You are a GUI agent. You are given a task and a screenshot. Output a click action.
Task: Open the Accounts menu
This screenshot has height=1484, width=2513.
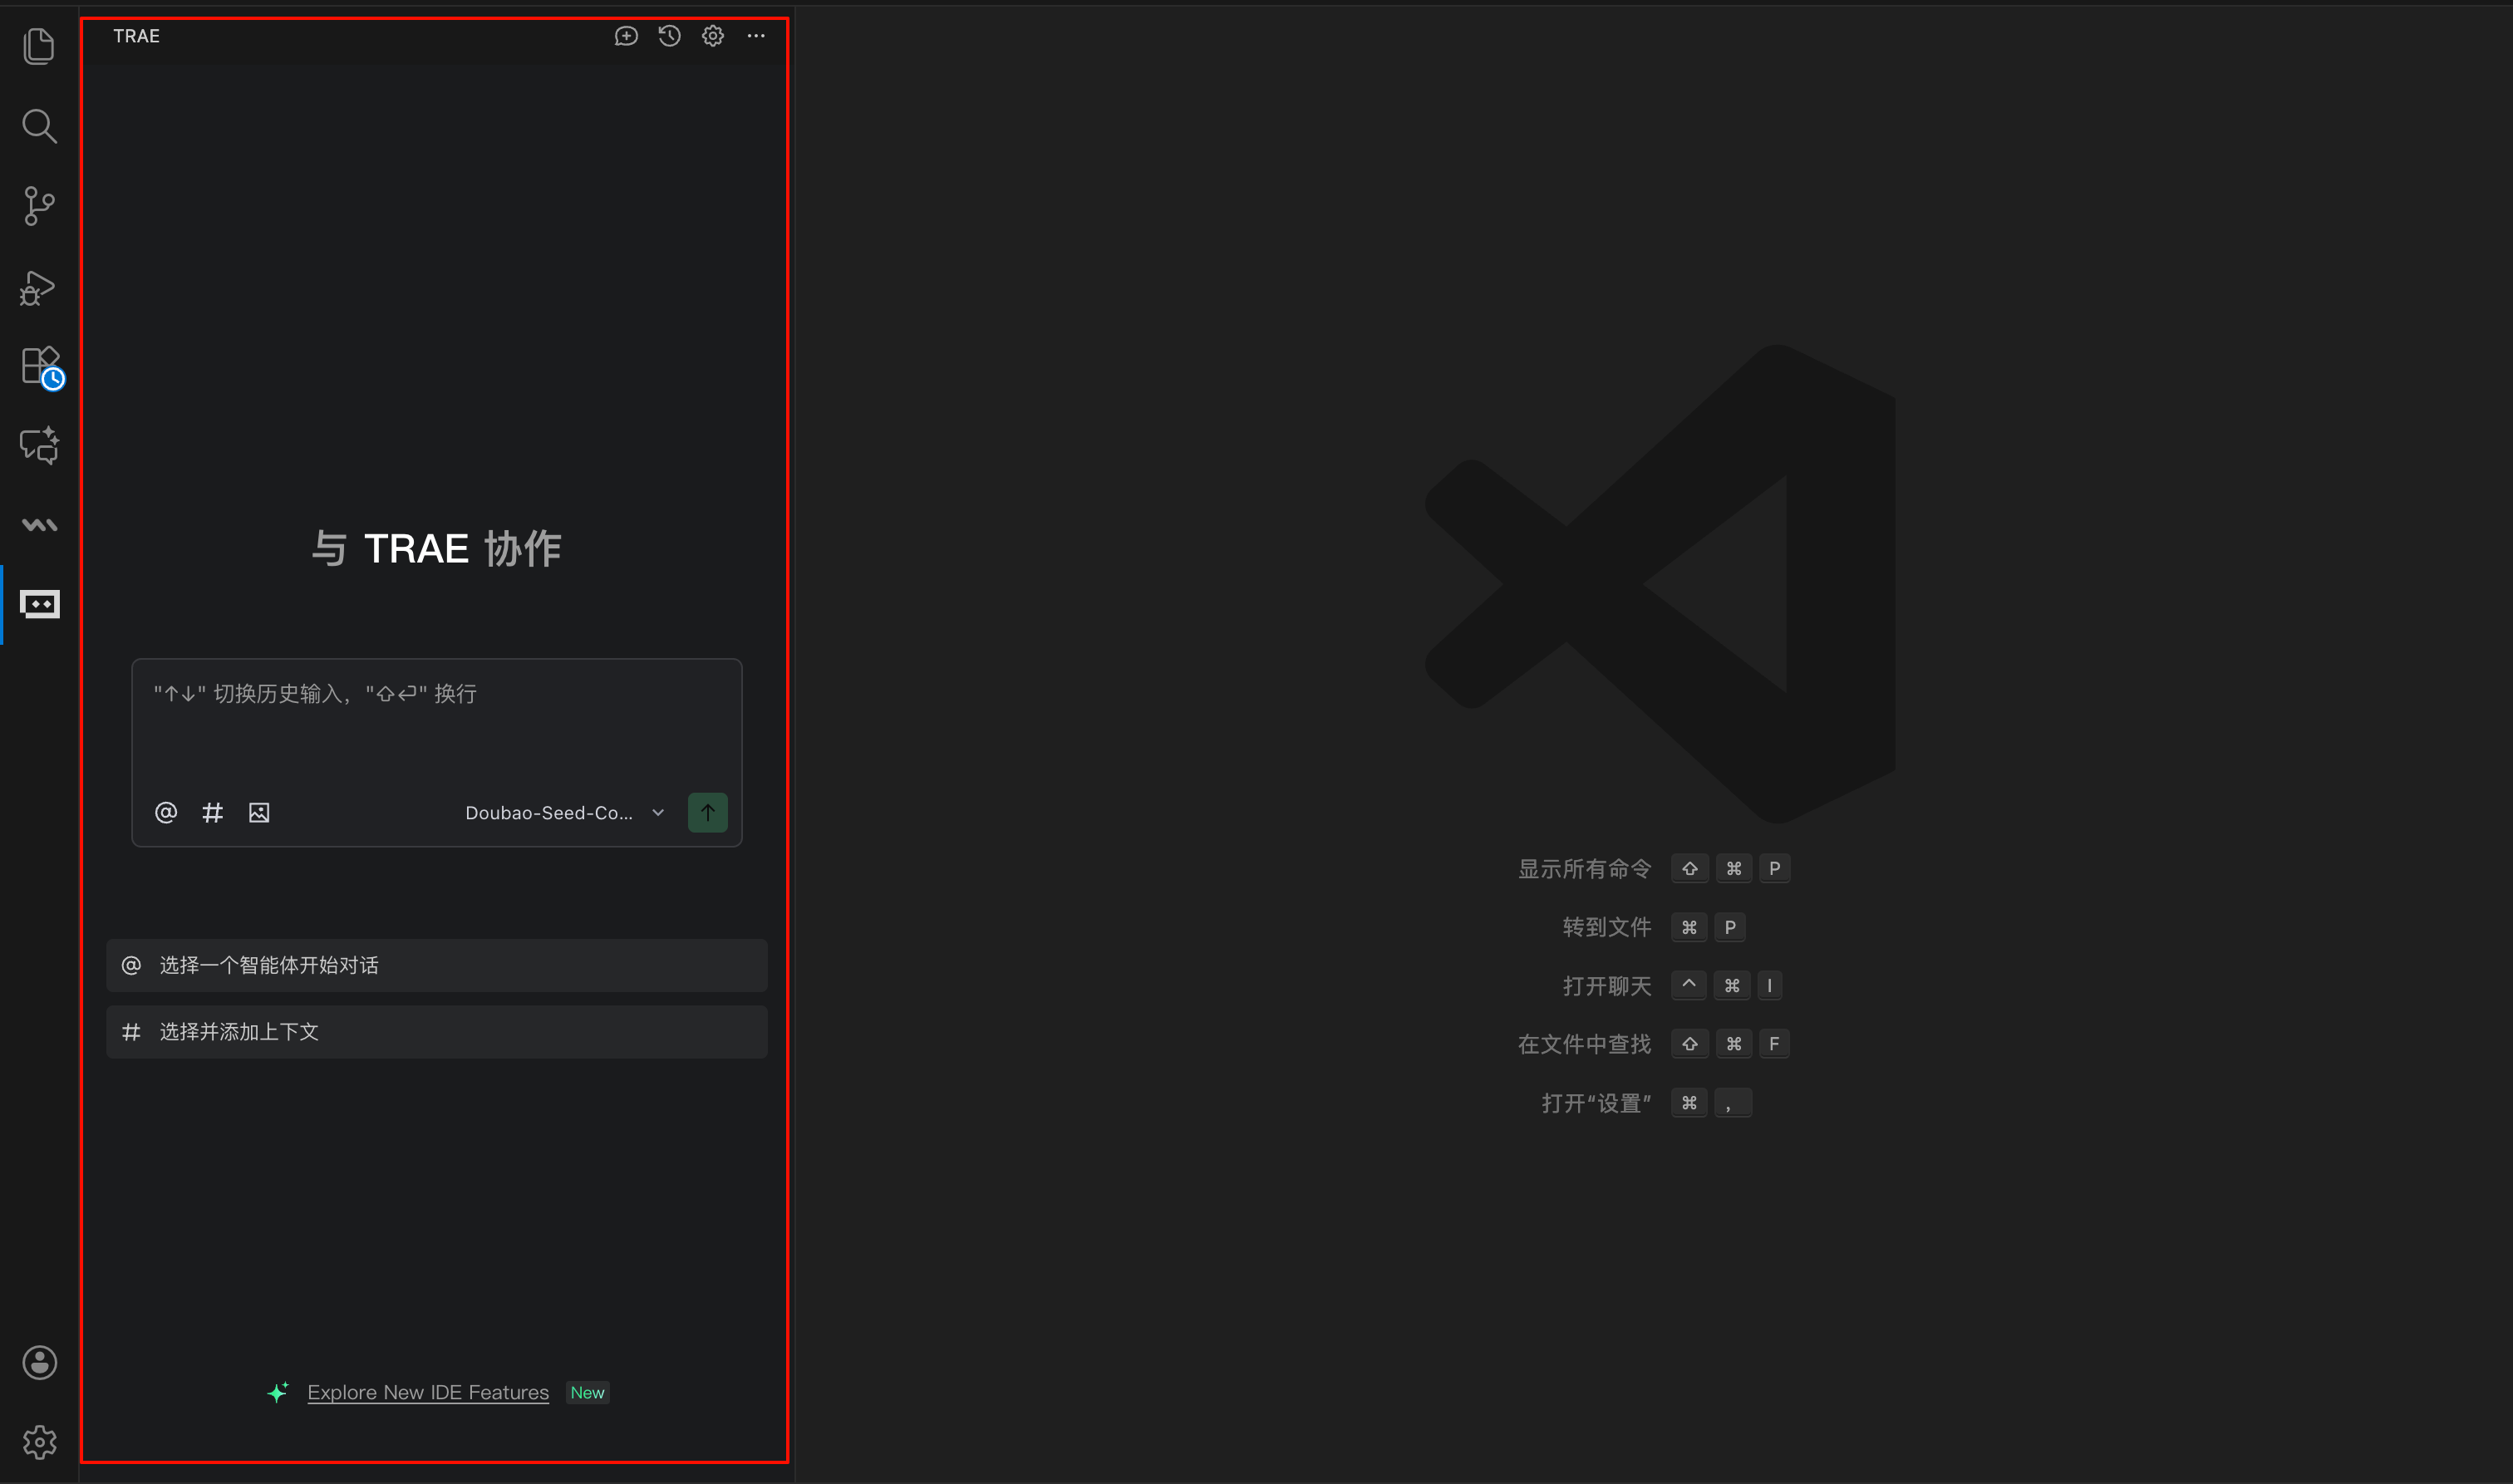[39, 1362]
